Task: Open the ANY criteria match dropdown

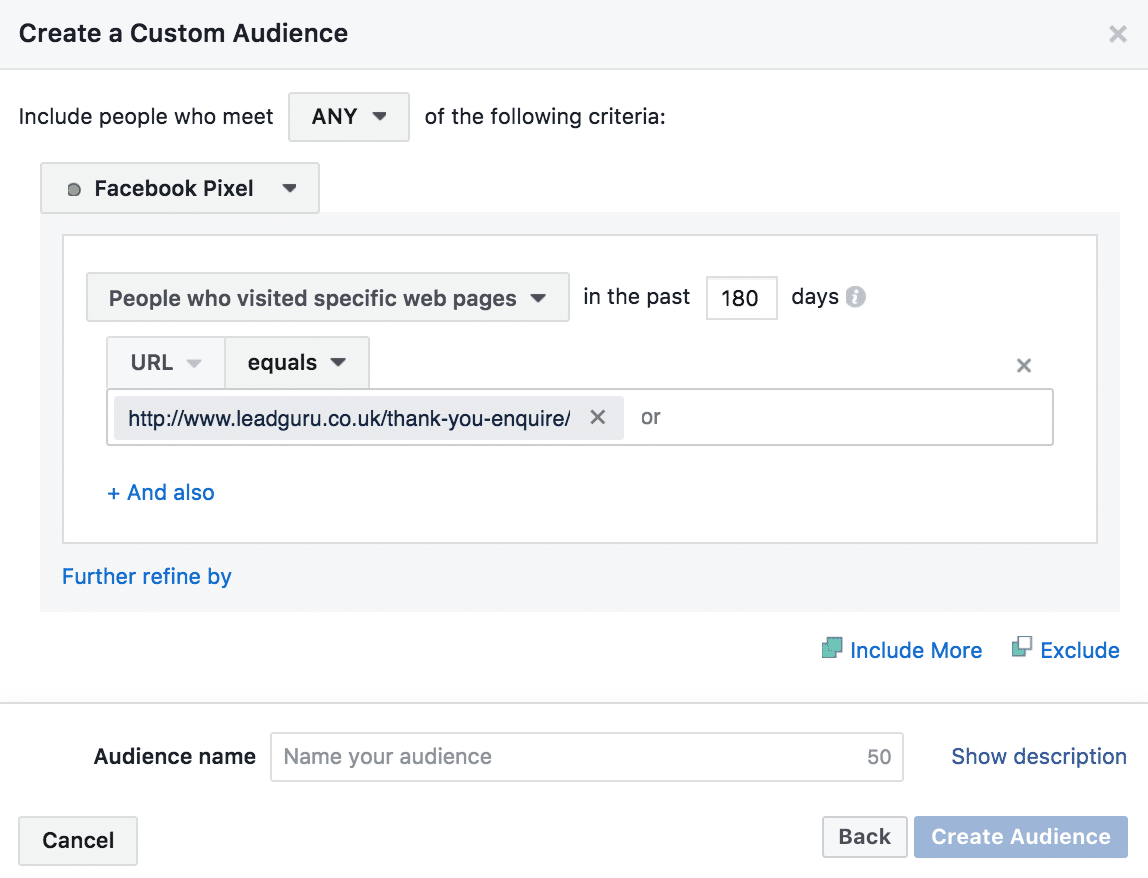Action: (348, 116)
